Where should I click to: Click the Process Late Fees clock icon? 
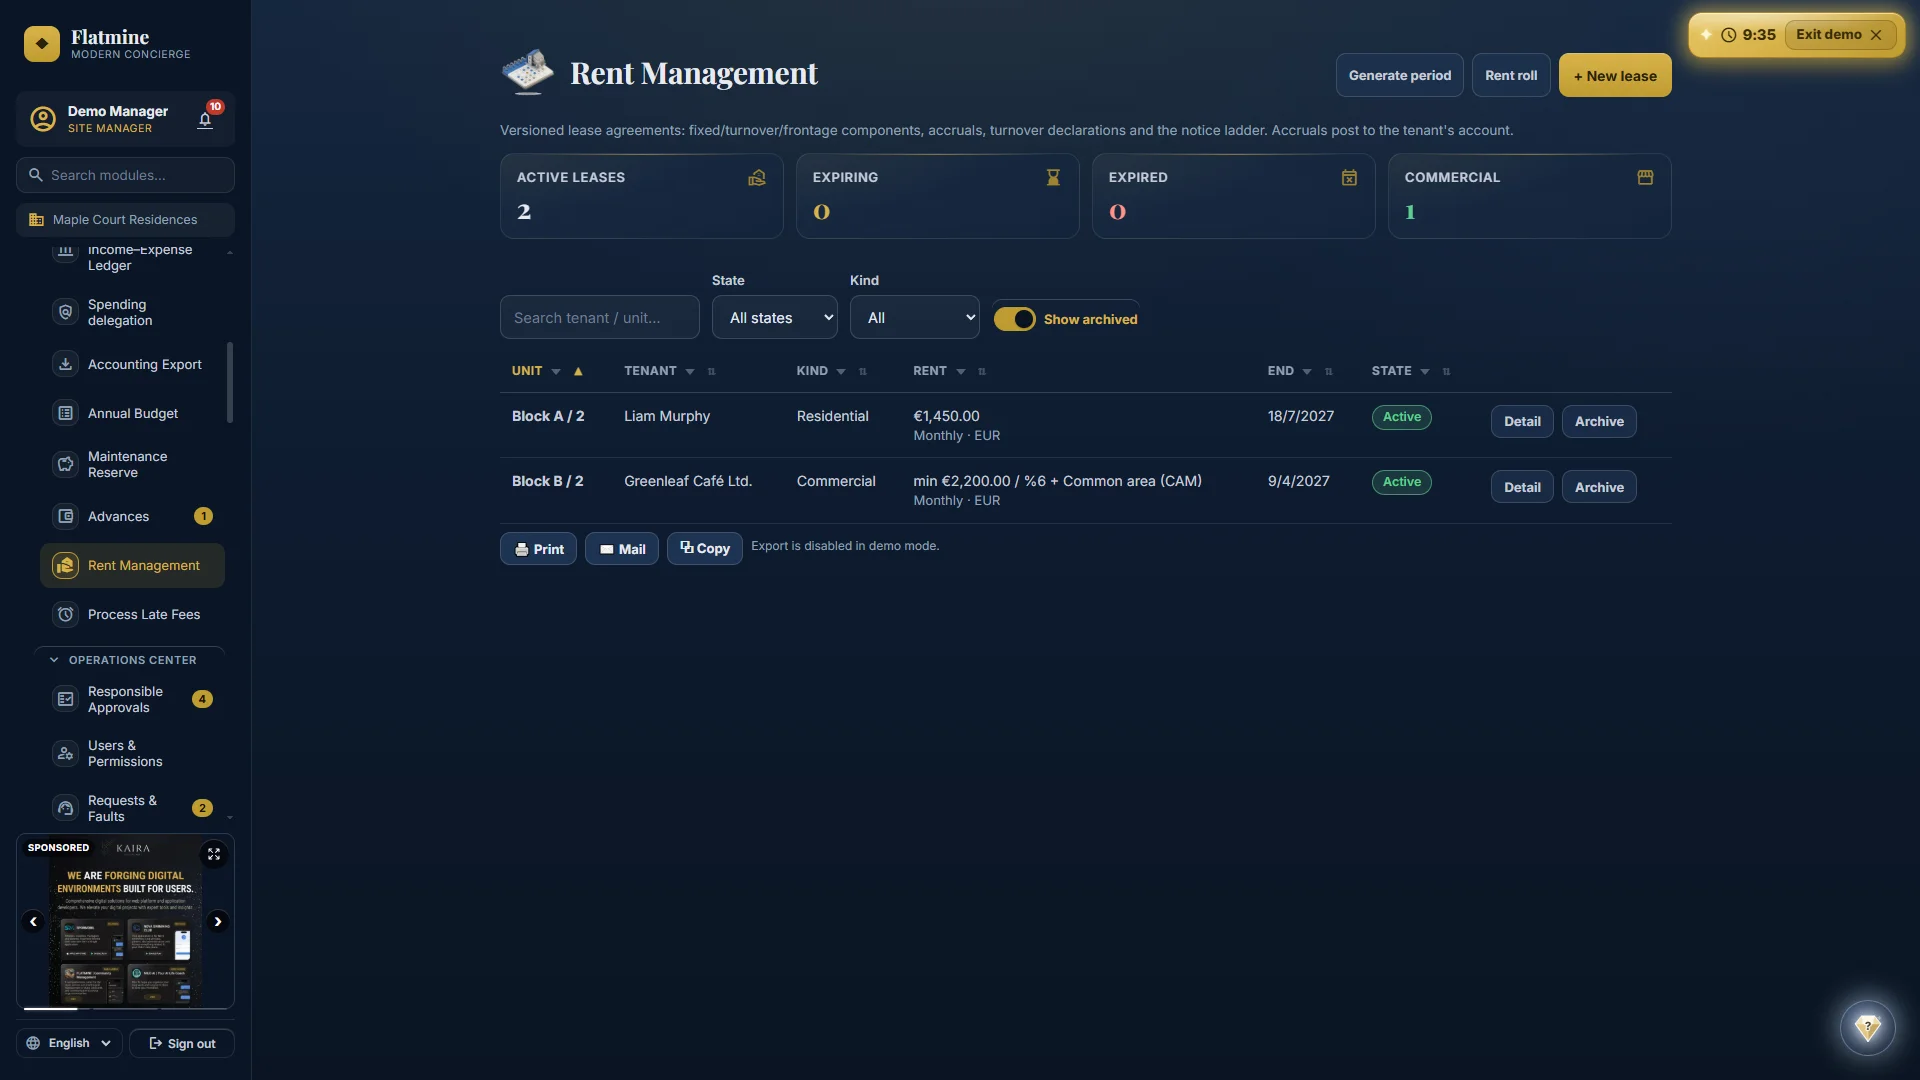coord(65,614)
